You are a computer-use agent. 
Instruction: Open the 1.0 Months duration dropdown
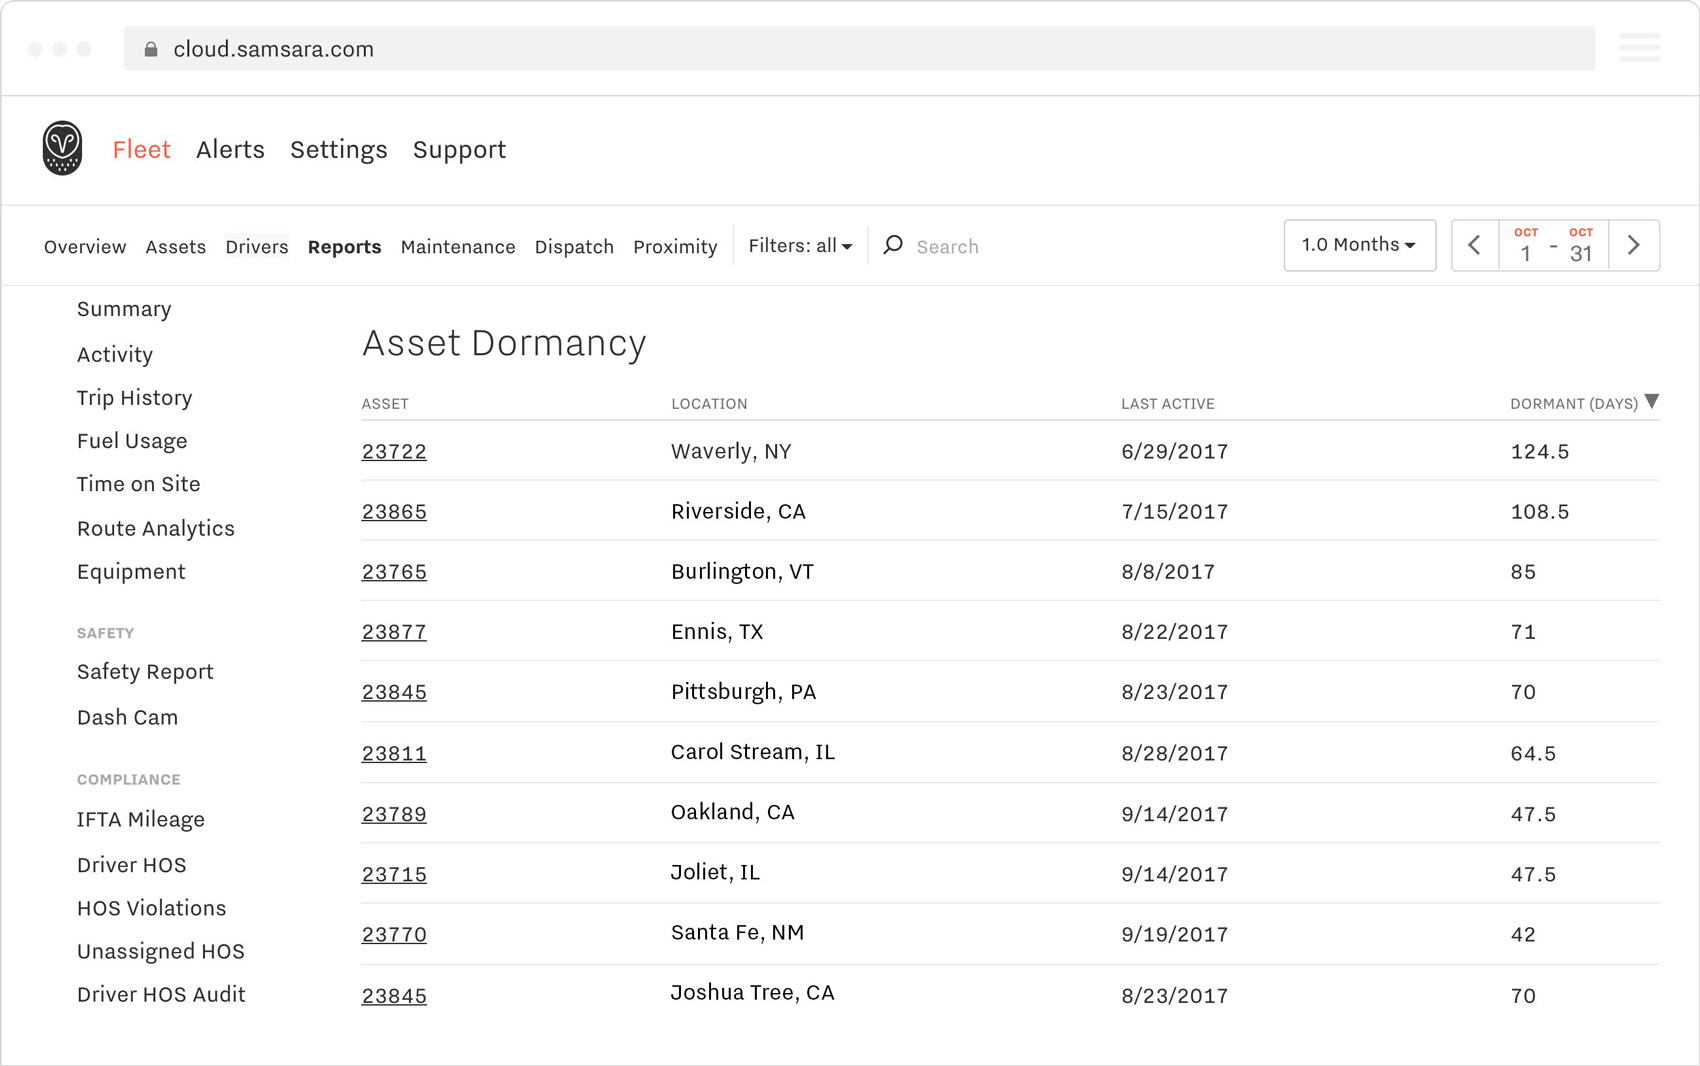(x=1359, y=245)
